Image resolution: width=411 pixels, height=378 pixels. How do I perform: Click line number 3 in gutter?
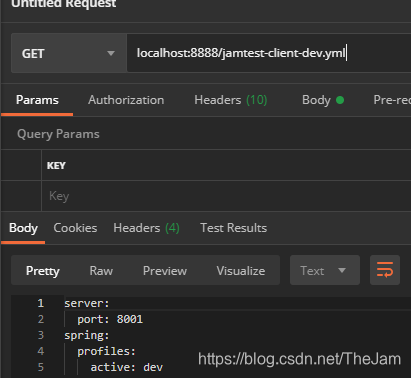[41, 335]
